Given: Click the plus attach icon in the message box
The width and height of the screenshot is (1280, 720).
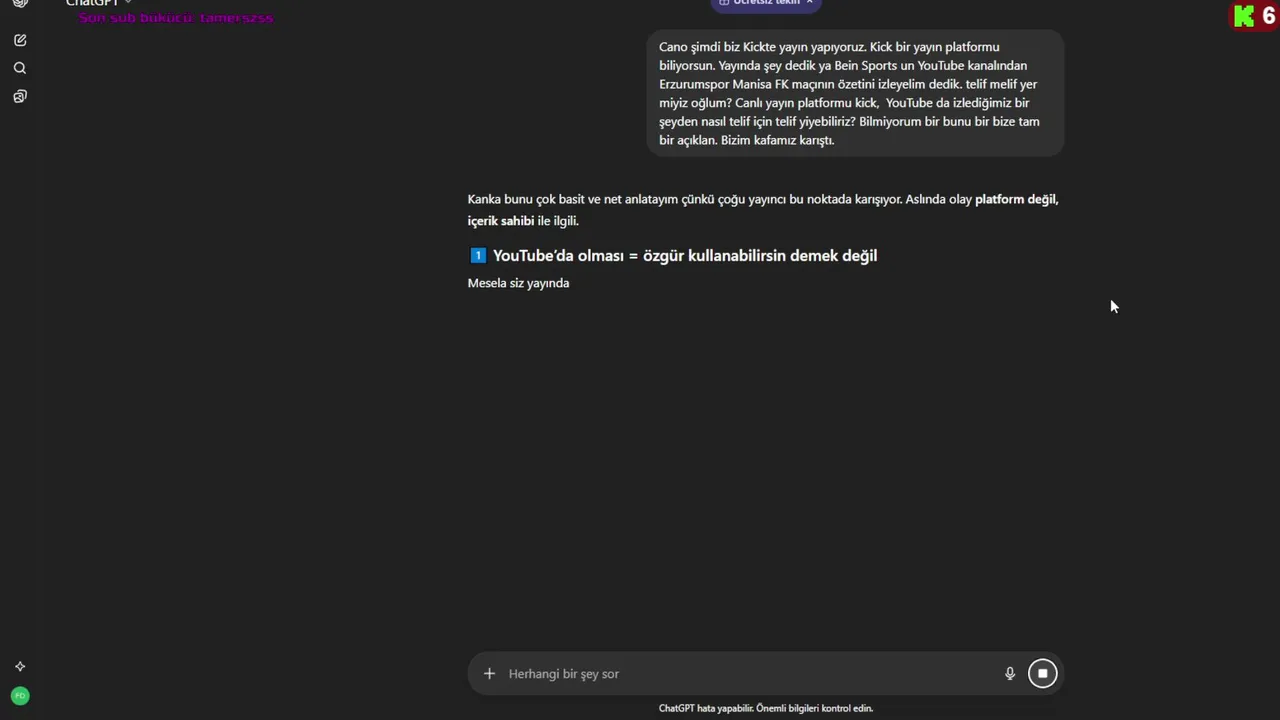Looking at the screenshot, I should (489, 673).
